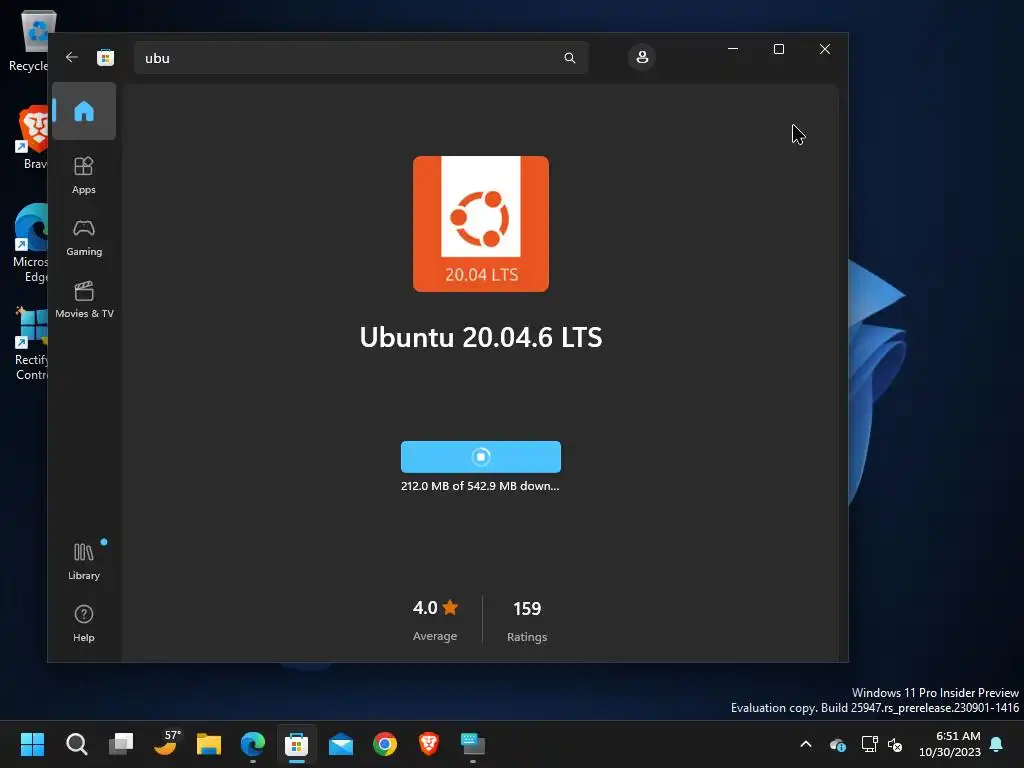Select the Rectify Control desktop shortcut

point(31,344)
